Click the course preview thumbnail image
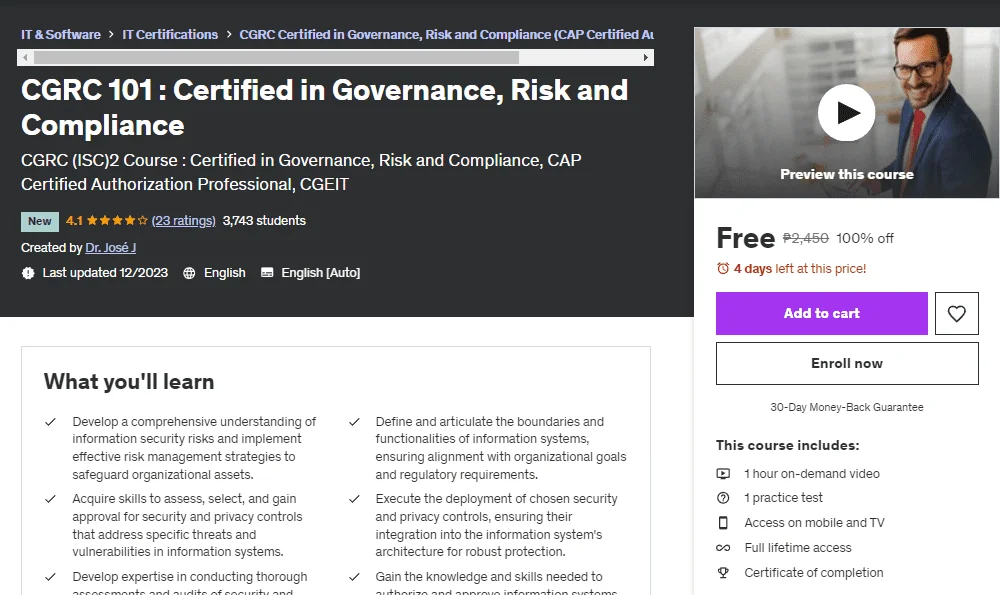This screenshot has height=595, width=1000. (846, 112)
